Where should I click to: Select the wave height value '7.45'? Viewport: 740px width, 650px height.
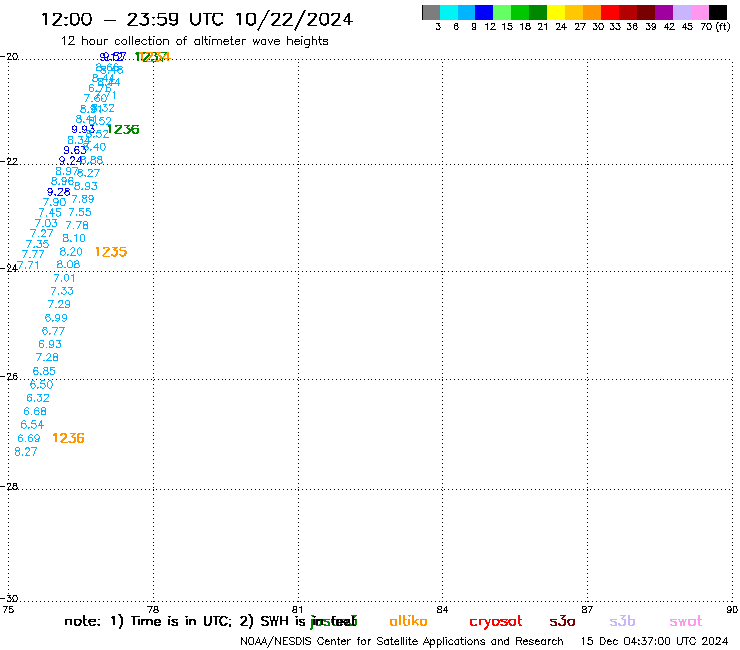tap(50, 213)
